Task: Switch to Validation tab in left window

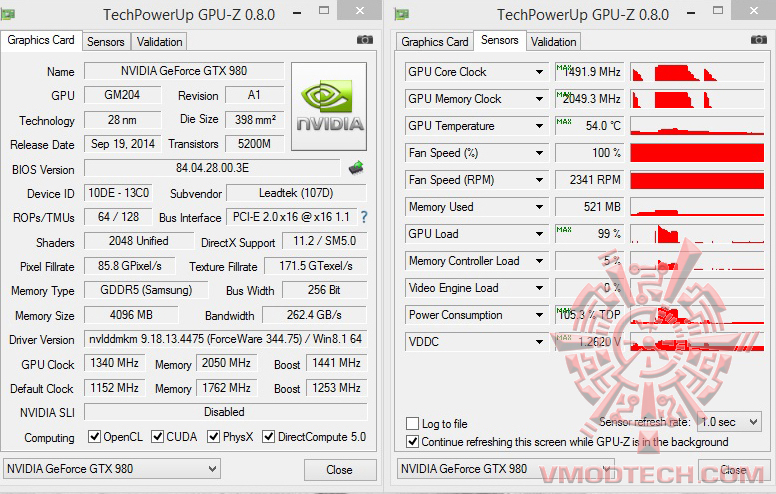Action: (x=159, y=42)
